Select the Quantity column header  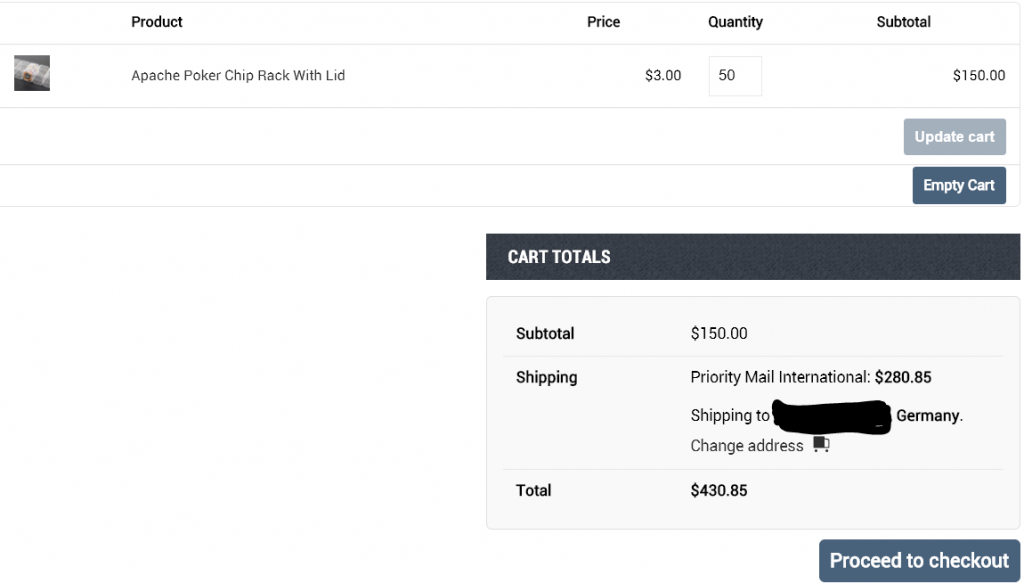pyautogui.click(x=735, y=22)
